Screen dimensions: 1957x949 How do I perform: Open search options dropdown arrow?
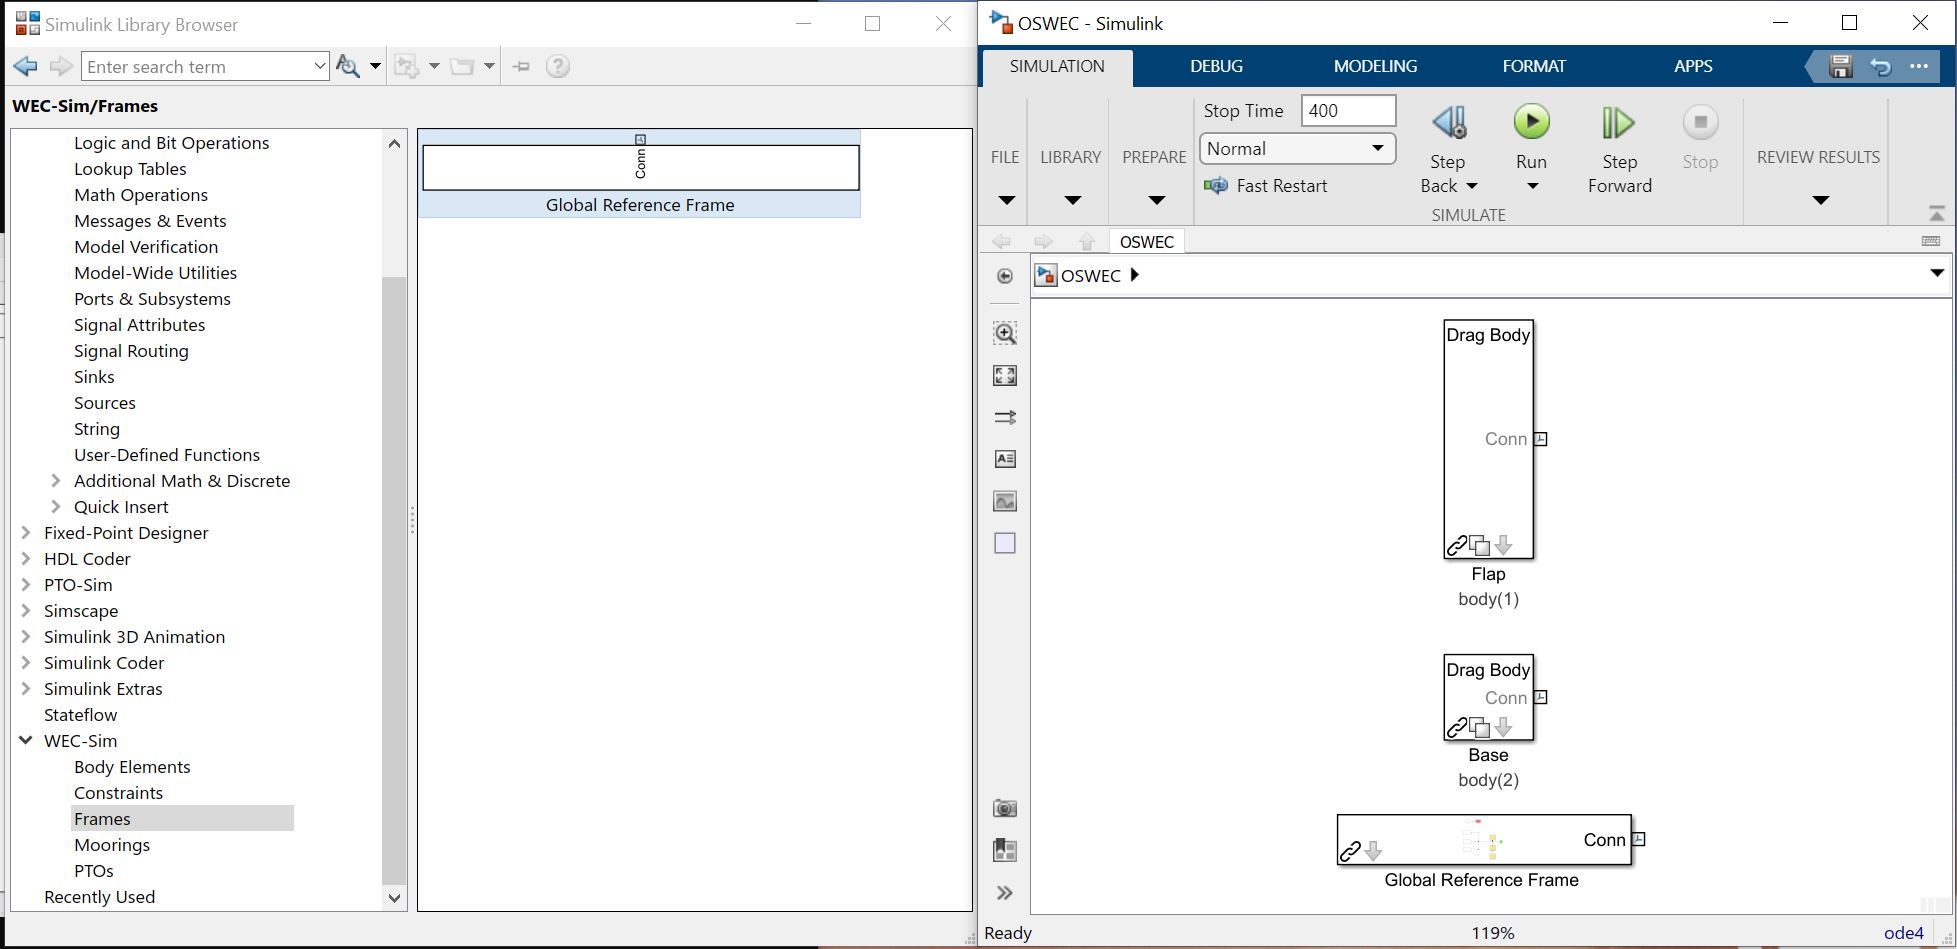point(375,66)
